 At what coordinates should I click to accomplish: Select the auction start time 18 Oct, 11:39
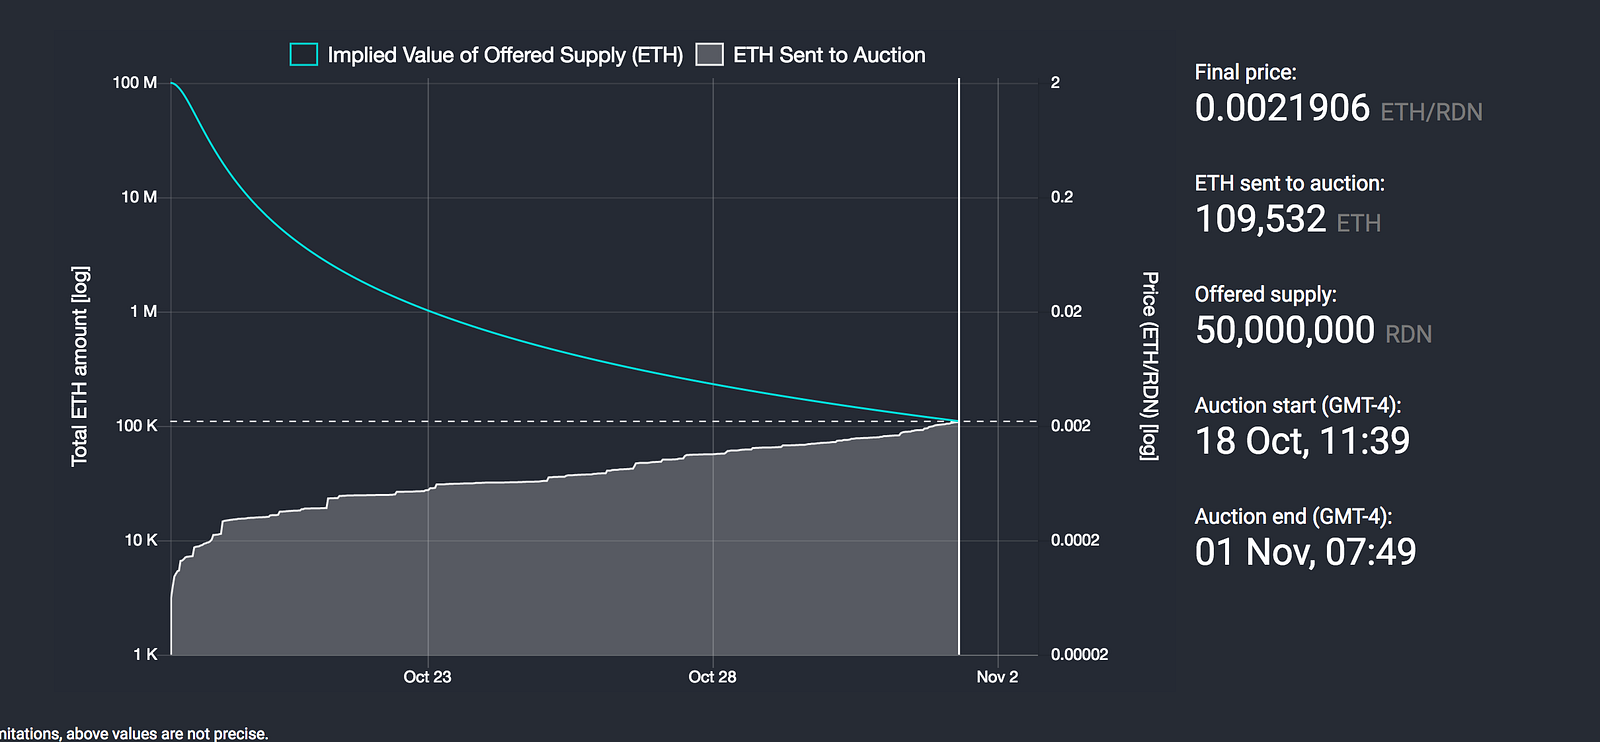[x=1302, y=441]
